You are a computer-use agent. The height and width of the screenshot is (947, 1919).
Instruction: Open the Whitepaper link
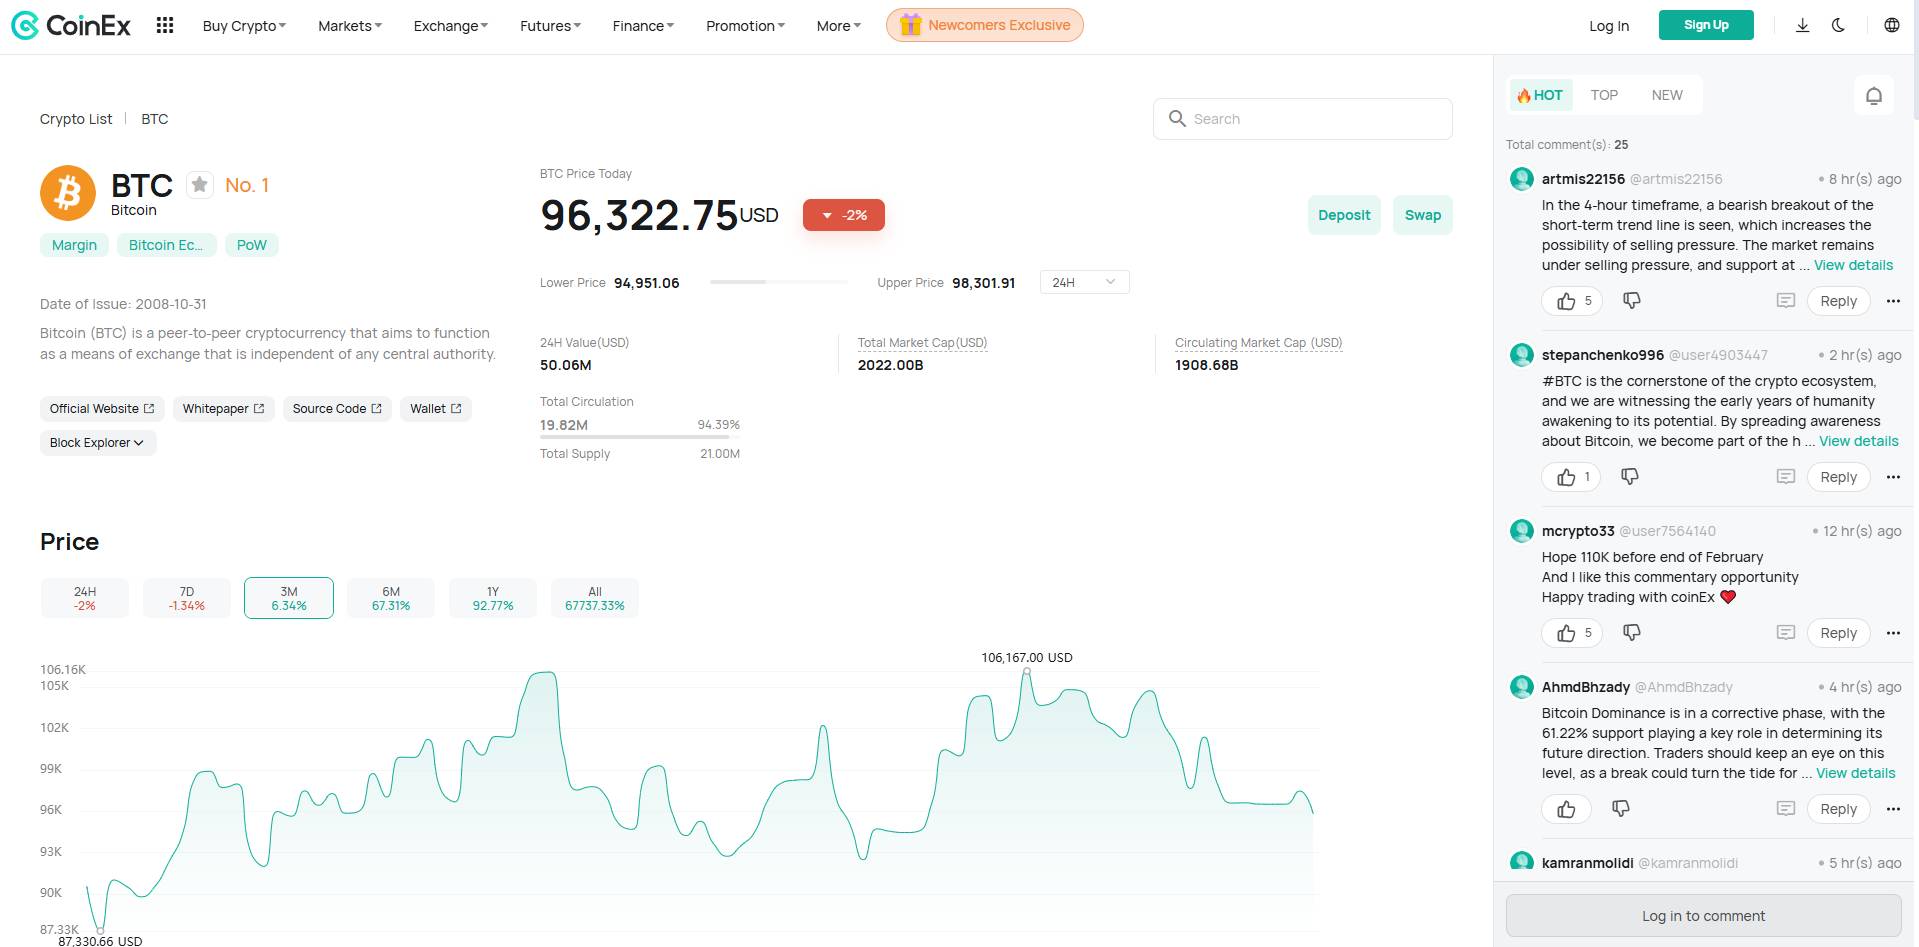pyautogui.click(x=223, y=409)
